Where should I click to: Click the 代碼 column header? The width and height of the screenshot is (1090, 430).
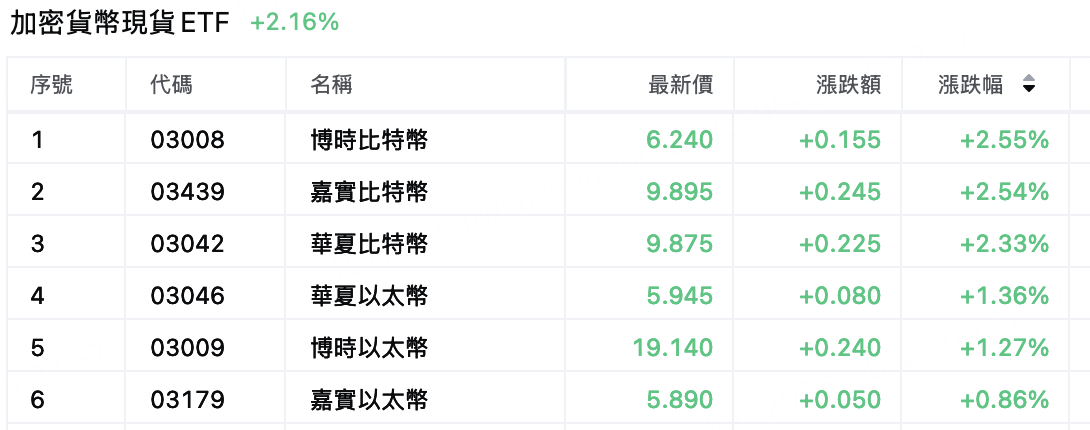171,85
